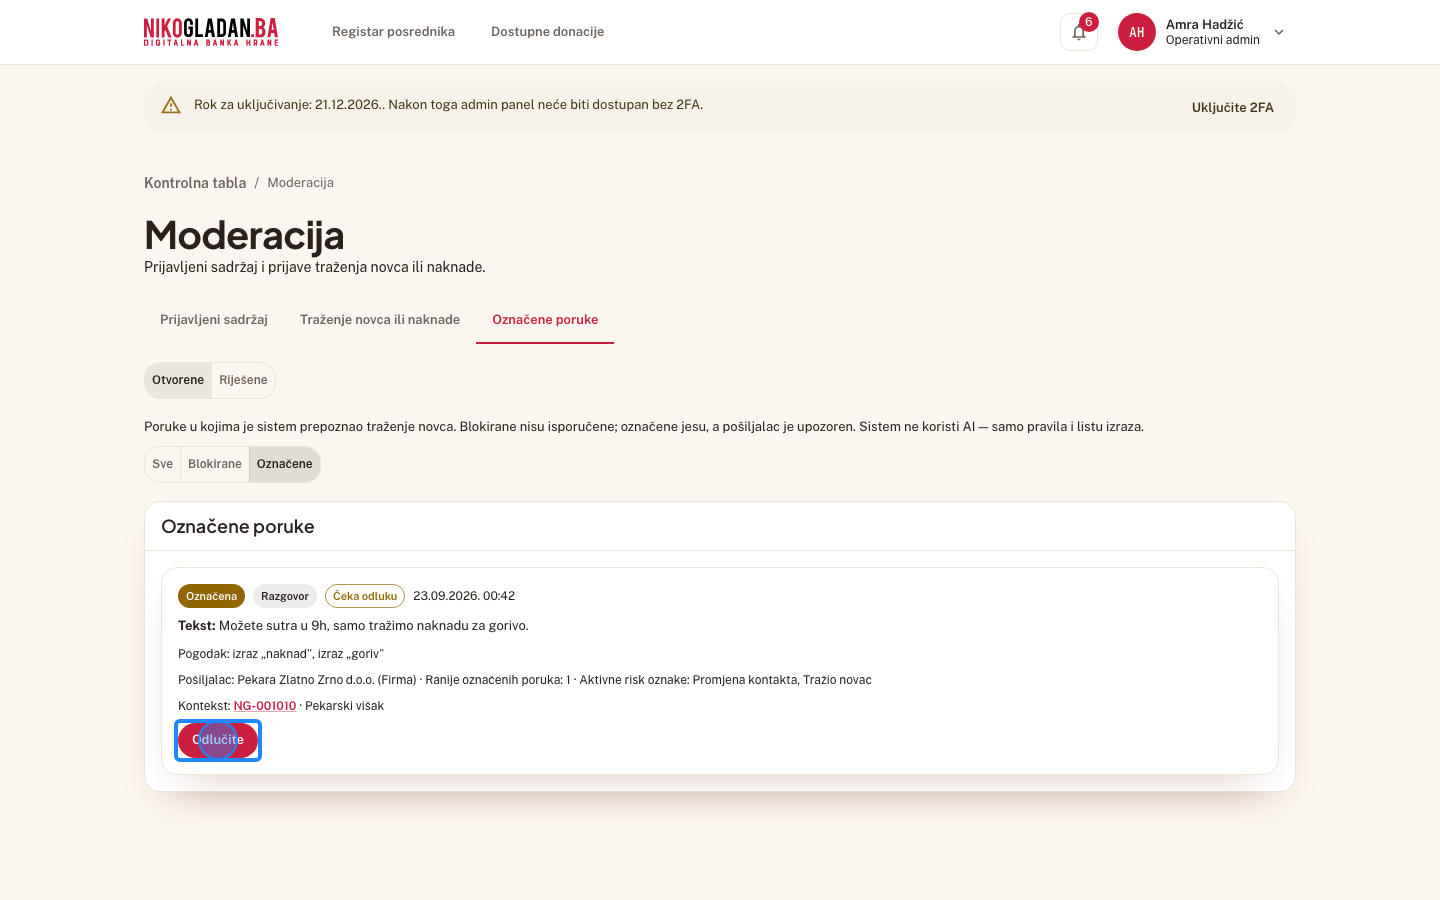Select the Riješene status filter
1440x900 pixels.
243,380
